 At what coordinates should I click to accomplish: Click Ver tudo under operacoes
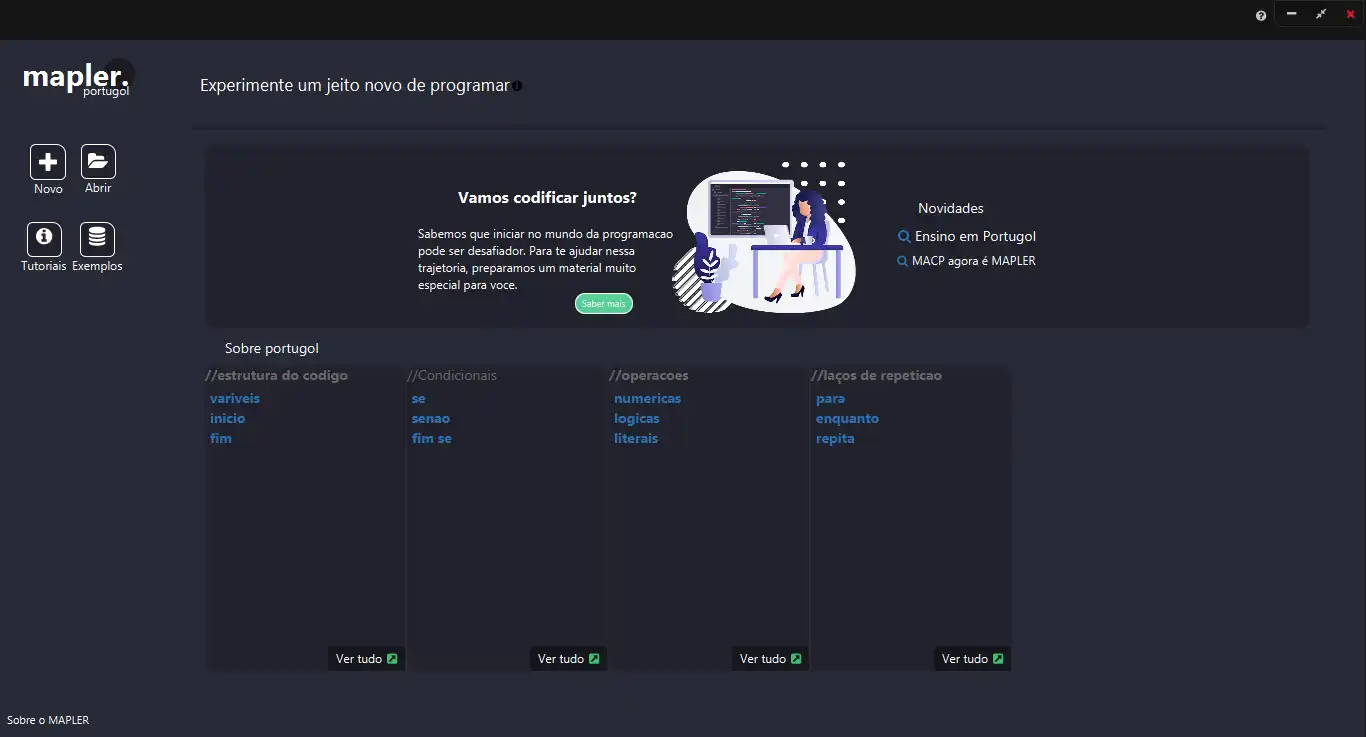770,659
